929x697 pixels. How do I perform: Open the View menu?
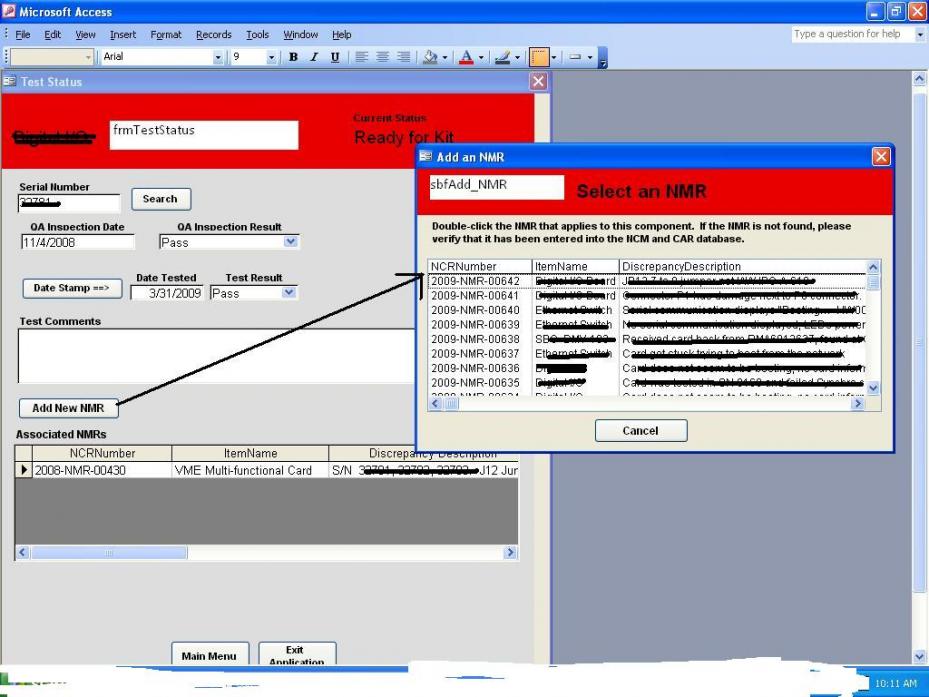pos(85,34)
